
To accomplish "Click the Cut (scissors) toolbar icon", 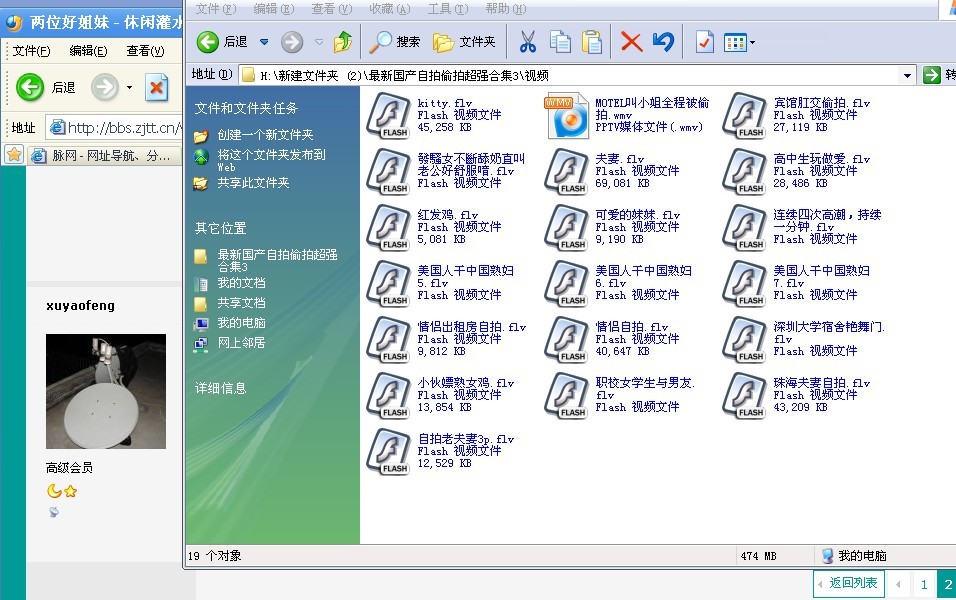I will [527, 42].
